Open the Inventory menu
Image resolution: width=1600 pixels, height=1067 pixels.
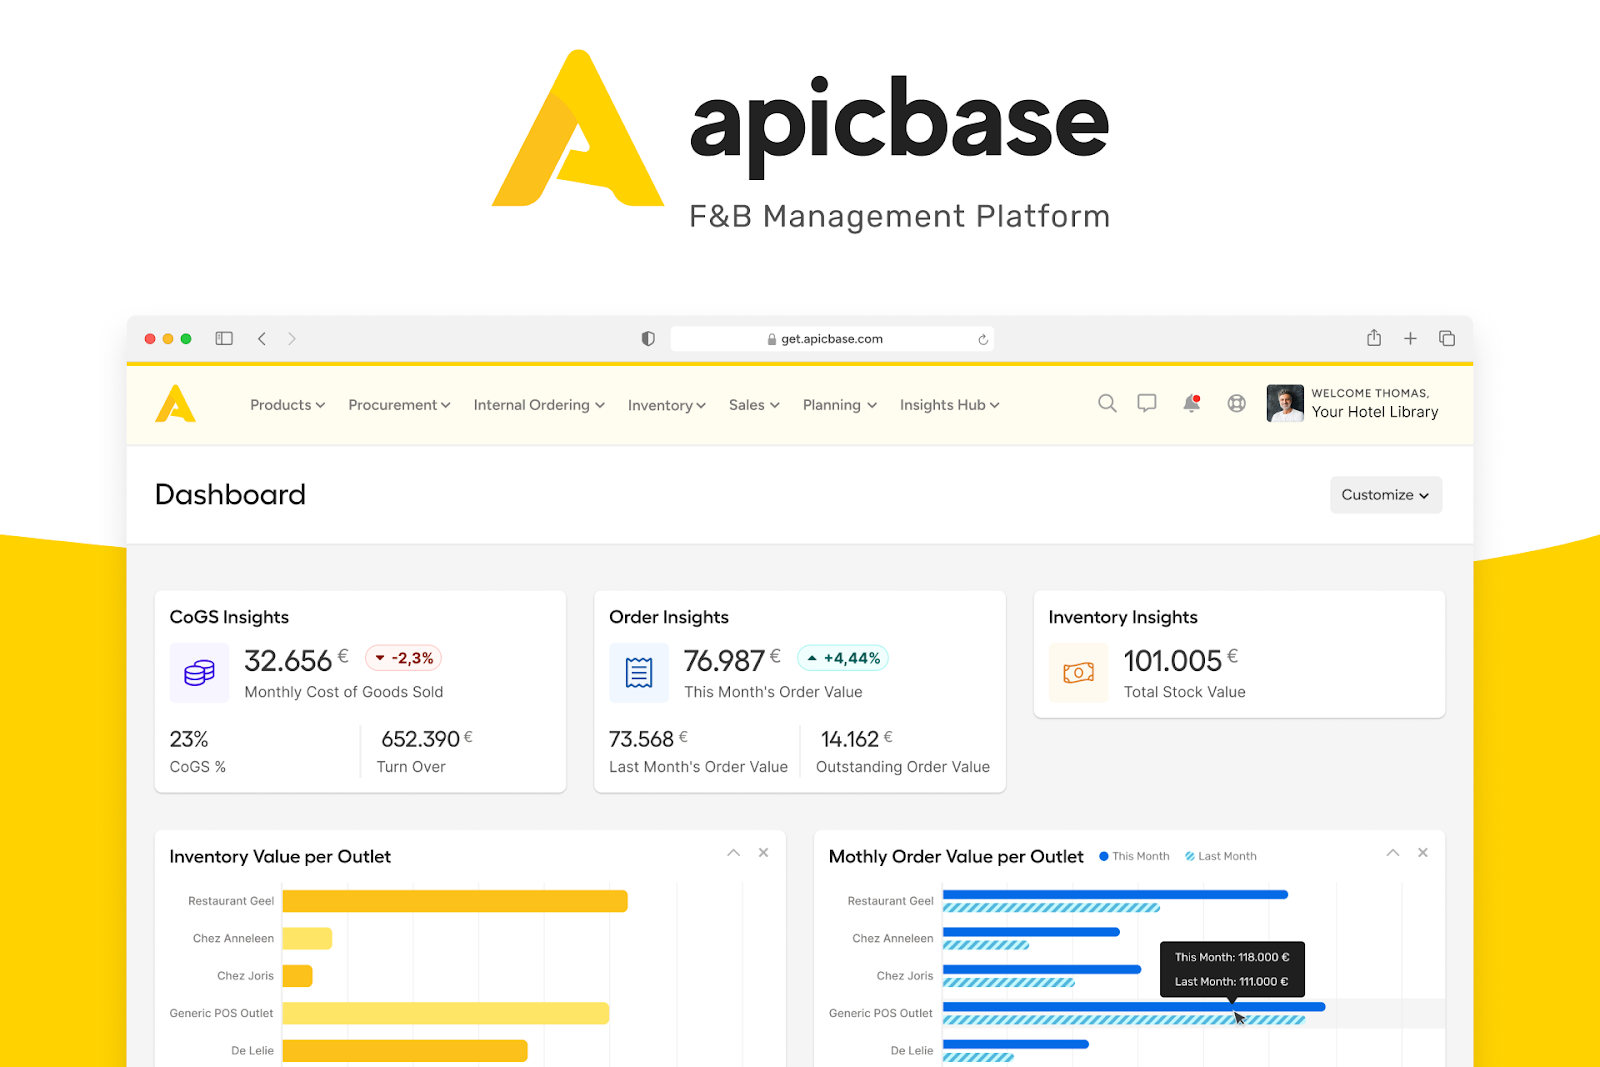click(x=666, y=405)
